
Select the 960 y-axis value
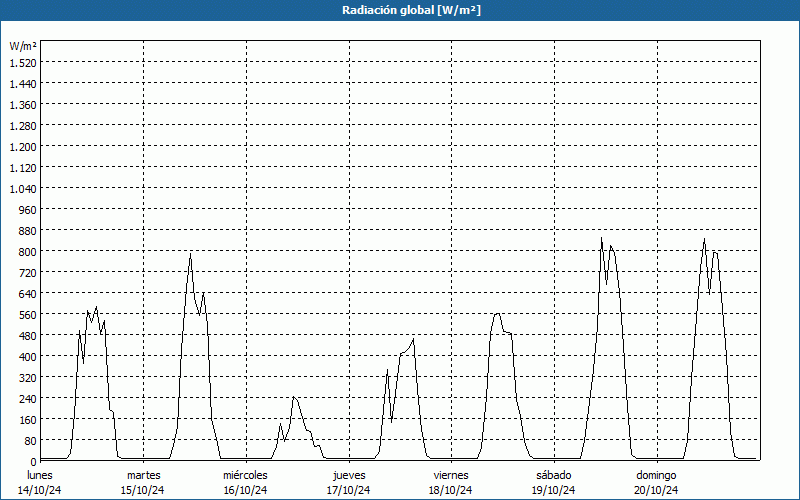coord(28,210)
